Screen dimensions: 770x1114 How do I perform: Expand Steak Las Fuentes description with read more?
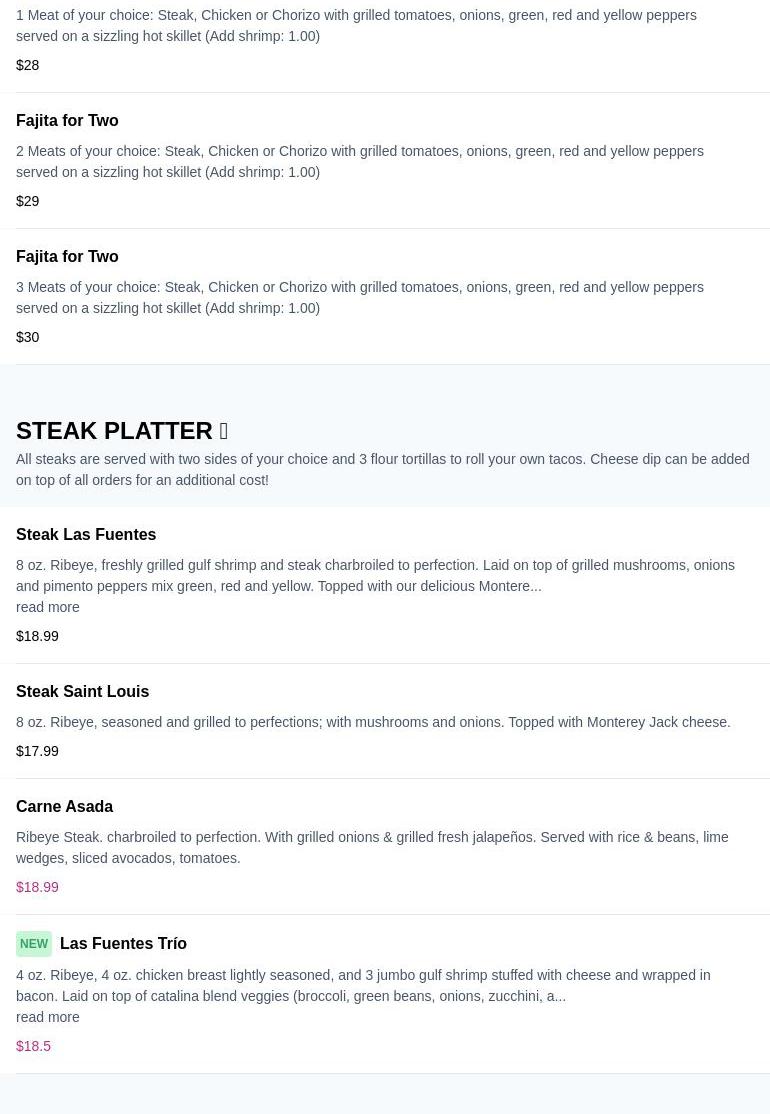click(x=47, y=607)
